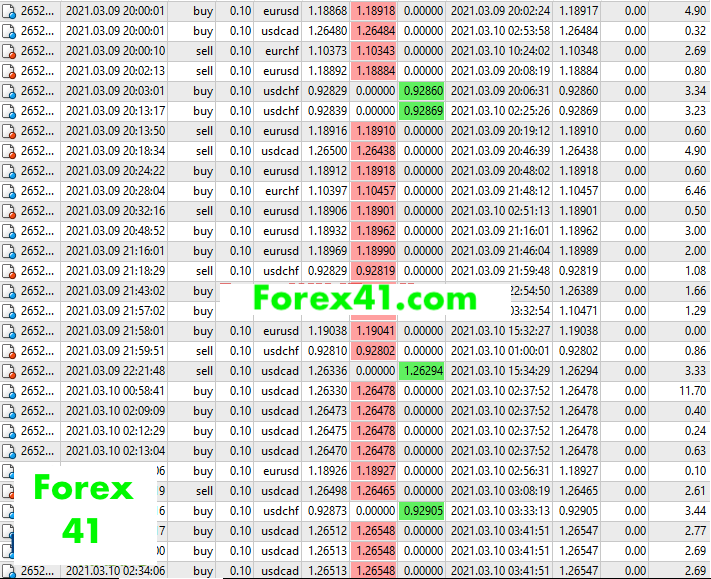
Task: Select the sell order icon at 20:00:10
Action: point(9,51)
